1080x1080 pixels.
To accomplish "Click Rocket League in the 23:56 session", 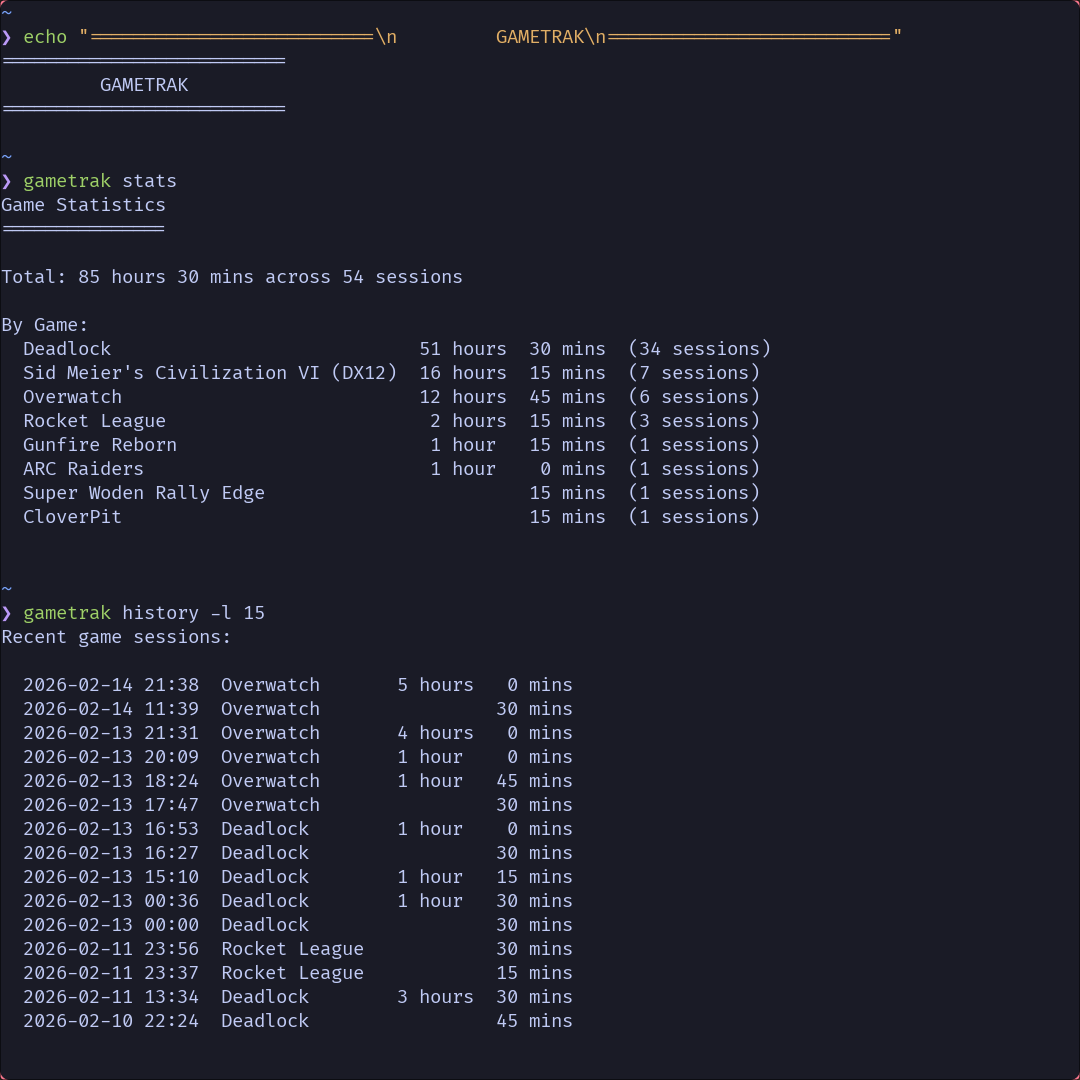I will (x=292, y=949).
